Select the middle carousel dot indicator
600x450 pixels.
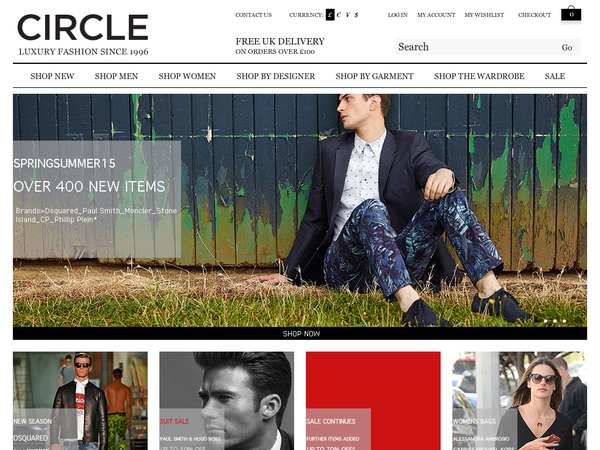coord(555,321)
